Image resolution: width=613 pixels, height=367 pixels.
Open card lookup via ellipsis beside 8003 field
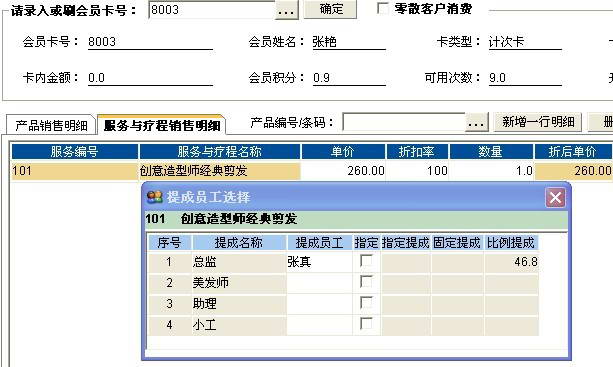(x=287, y=10)
